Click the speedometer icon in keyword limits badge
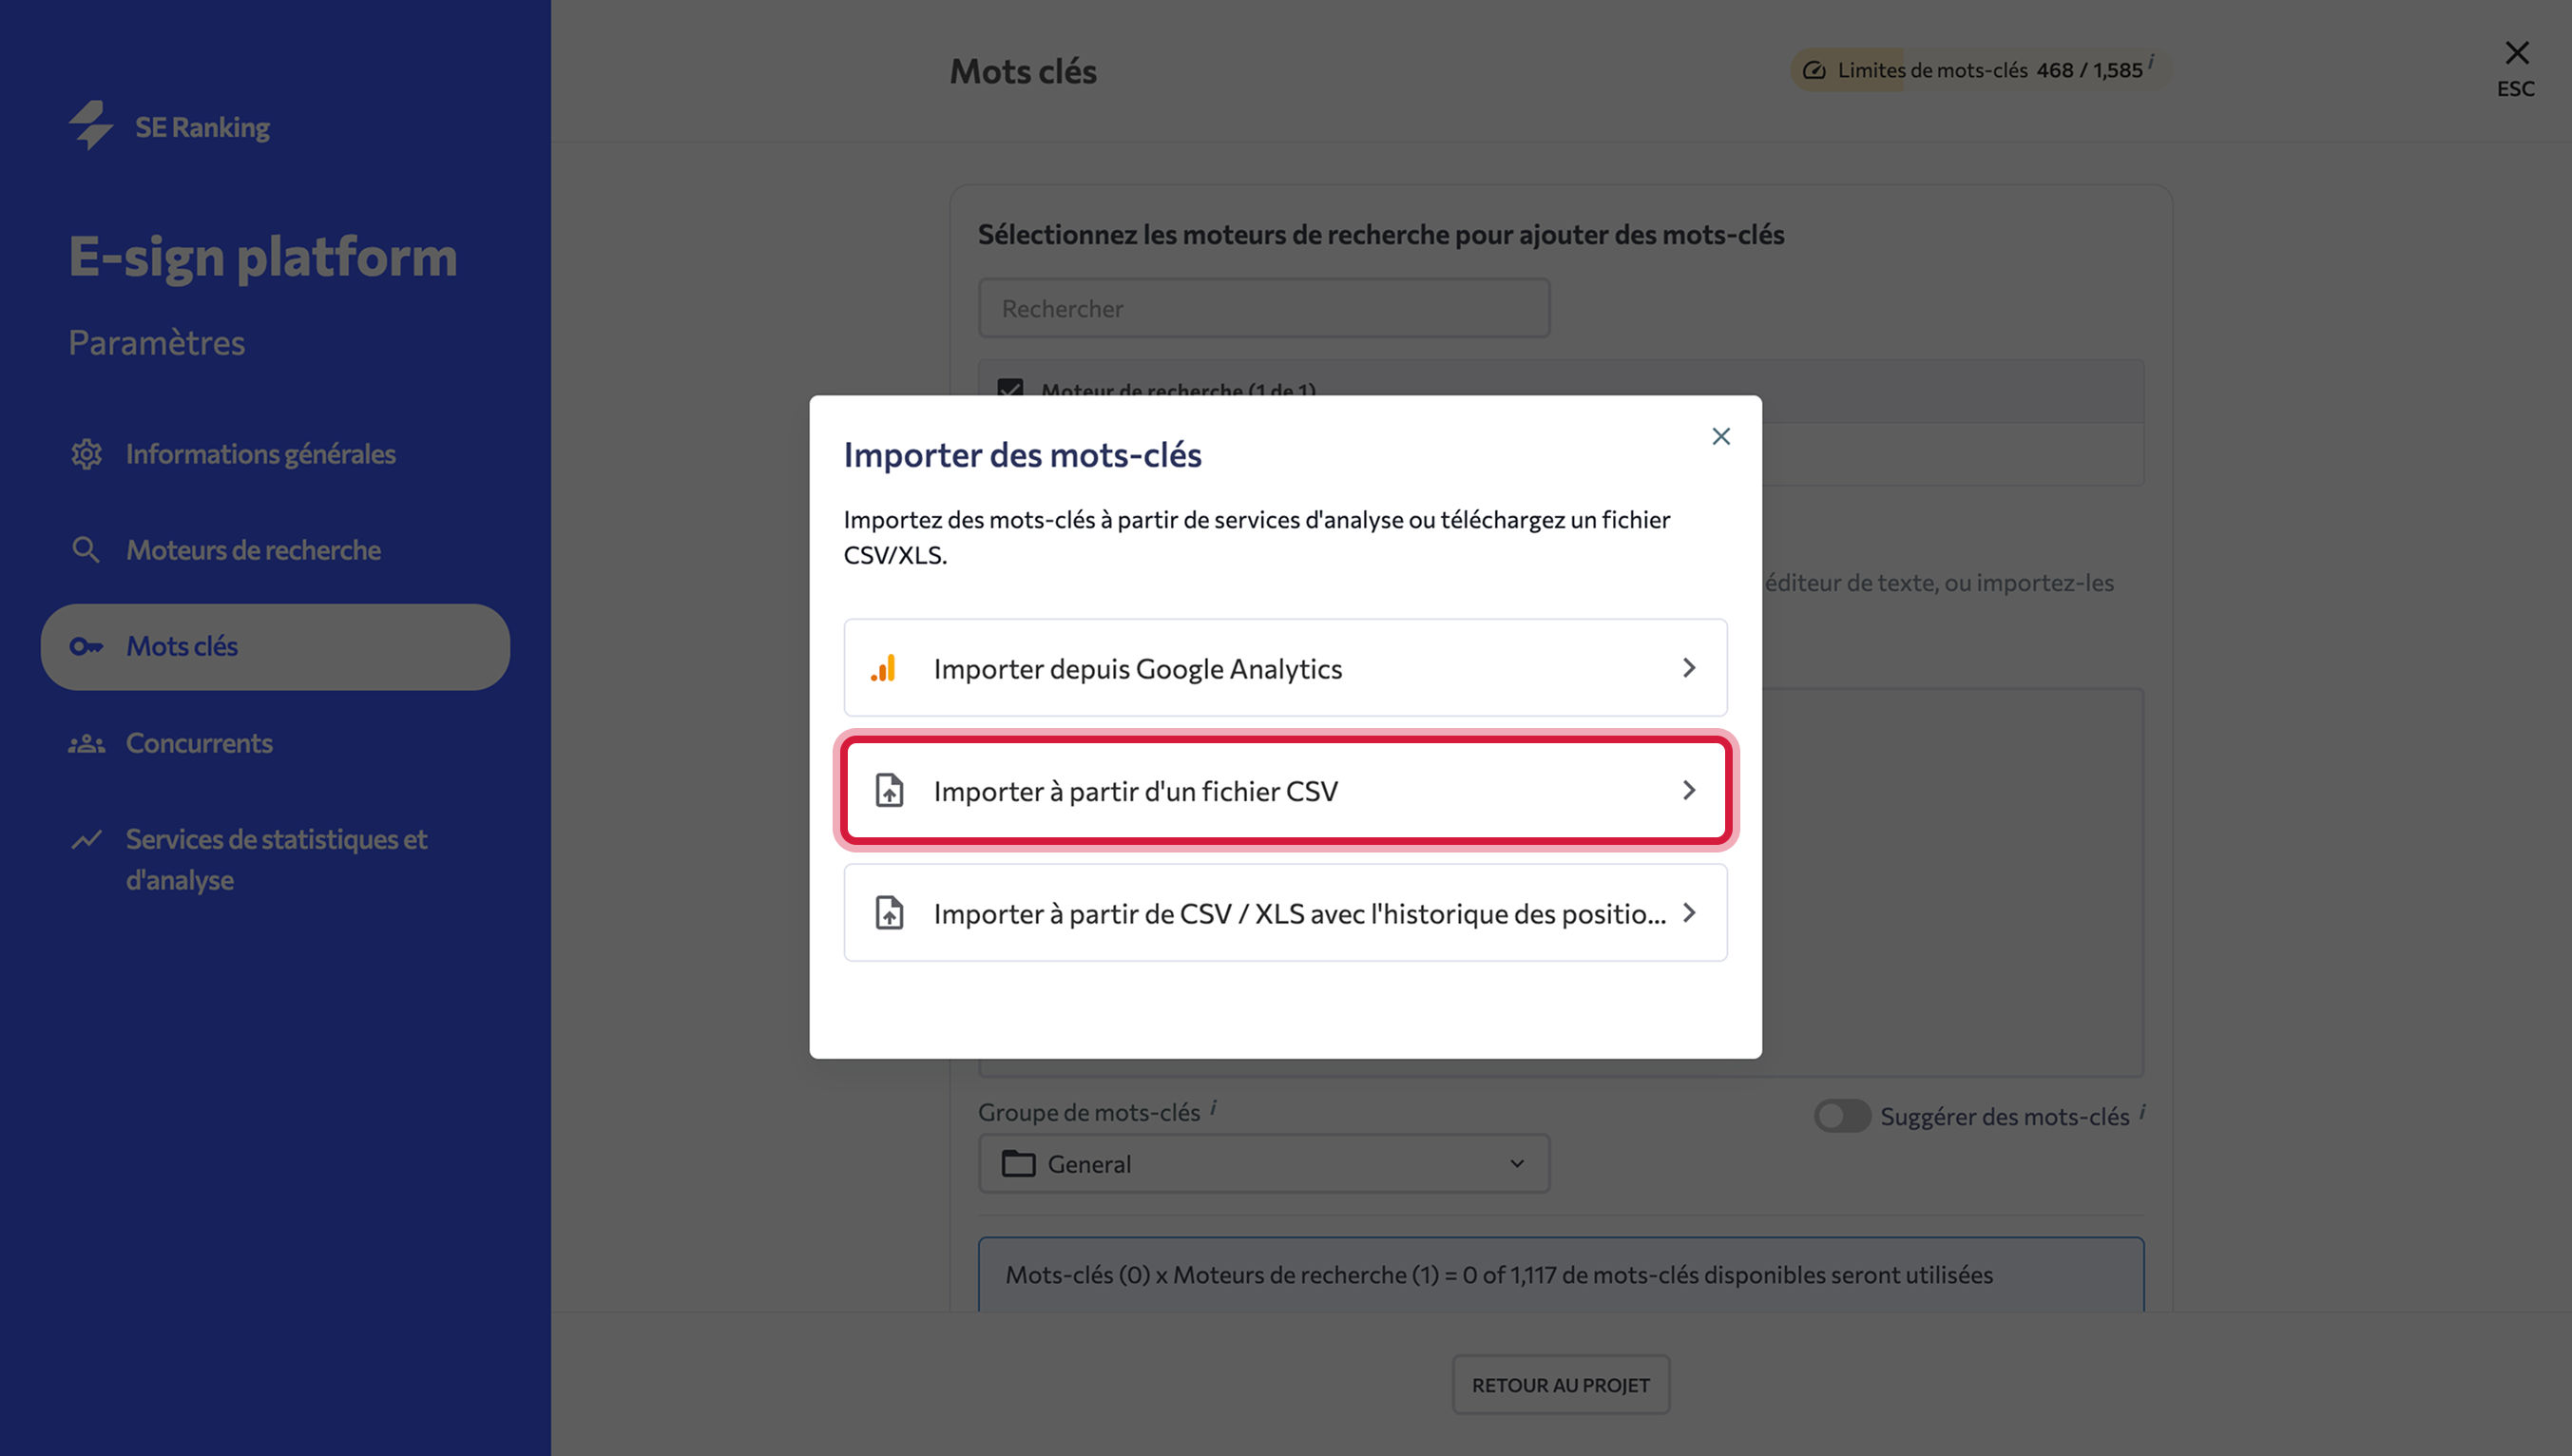Screen dimensions: 2572x1456 pos(1814,70)
